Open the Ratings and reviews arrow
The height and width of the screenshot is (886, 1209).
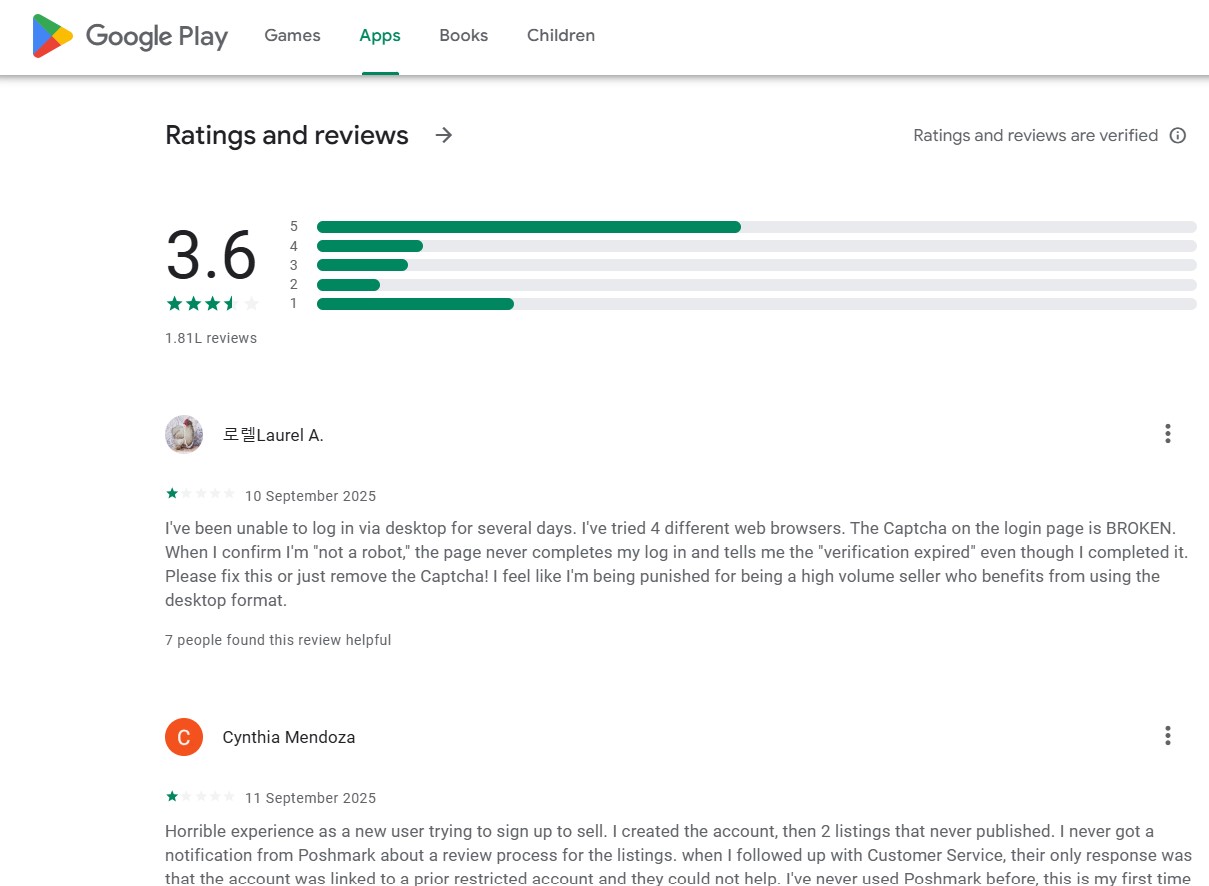point(444,135)
